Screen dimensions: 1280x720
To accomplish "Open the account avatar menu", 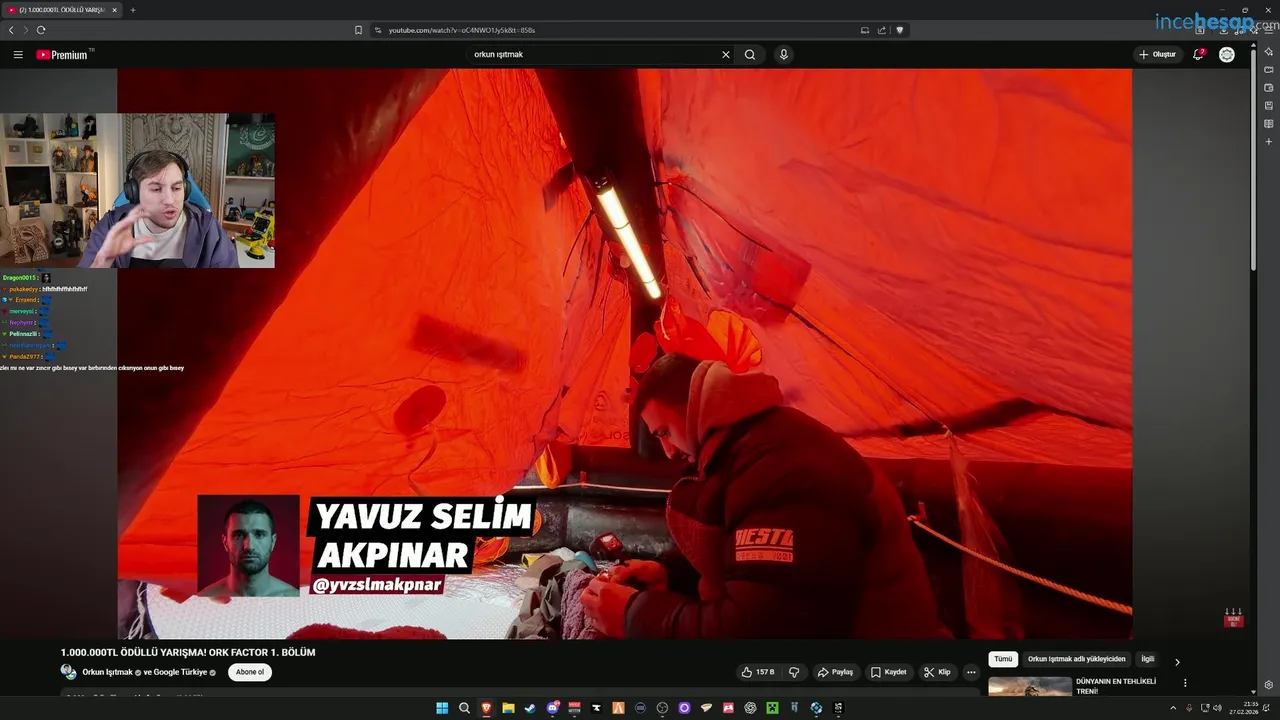I will coord(1227,54).
